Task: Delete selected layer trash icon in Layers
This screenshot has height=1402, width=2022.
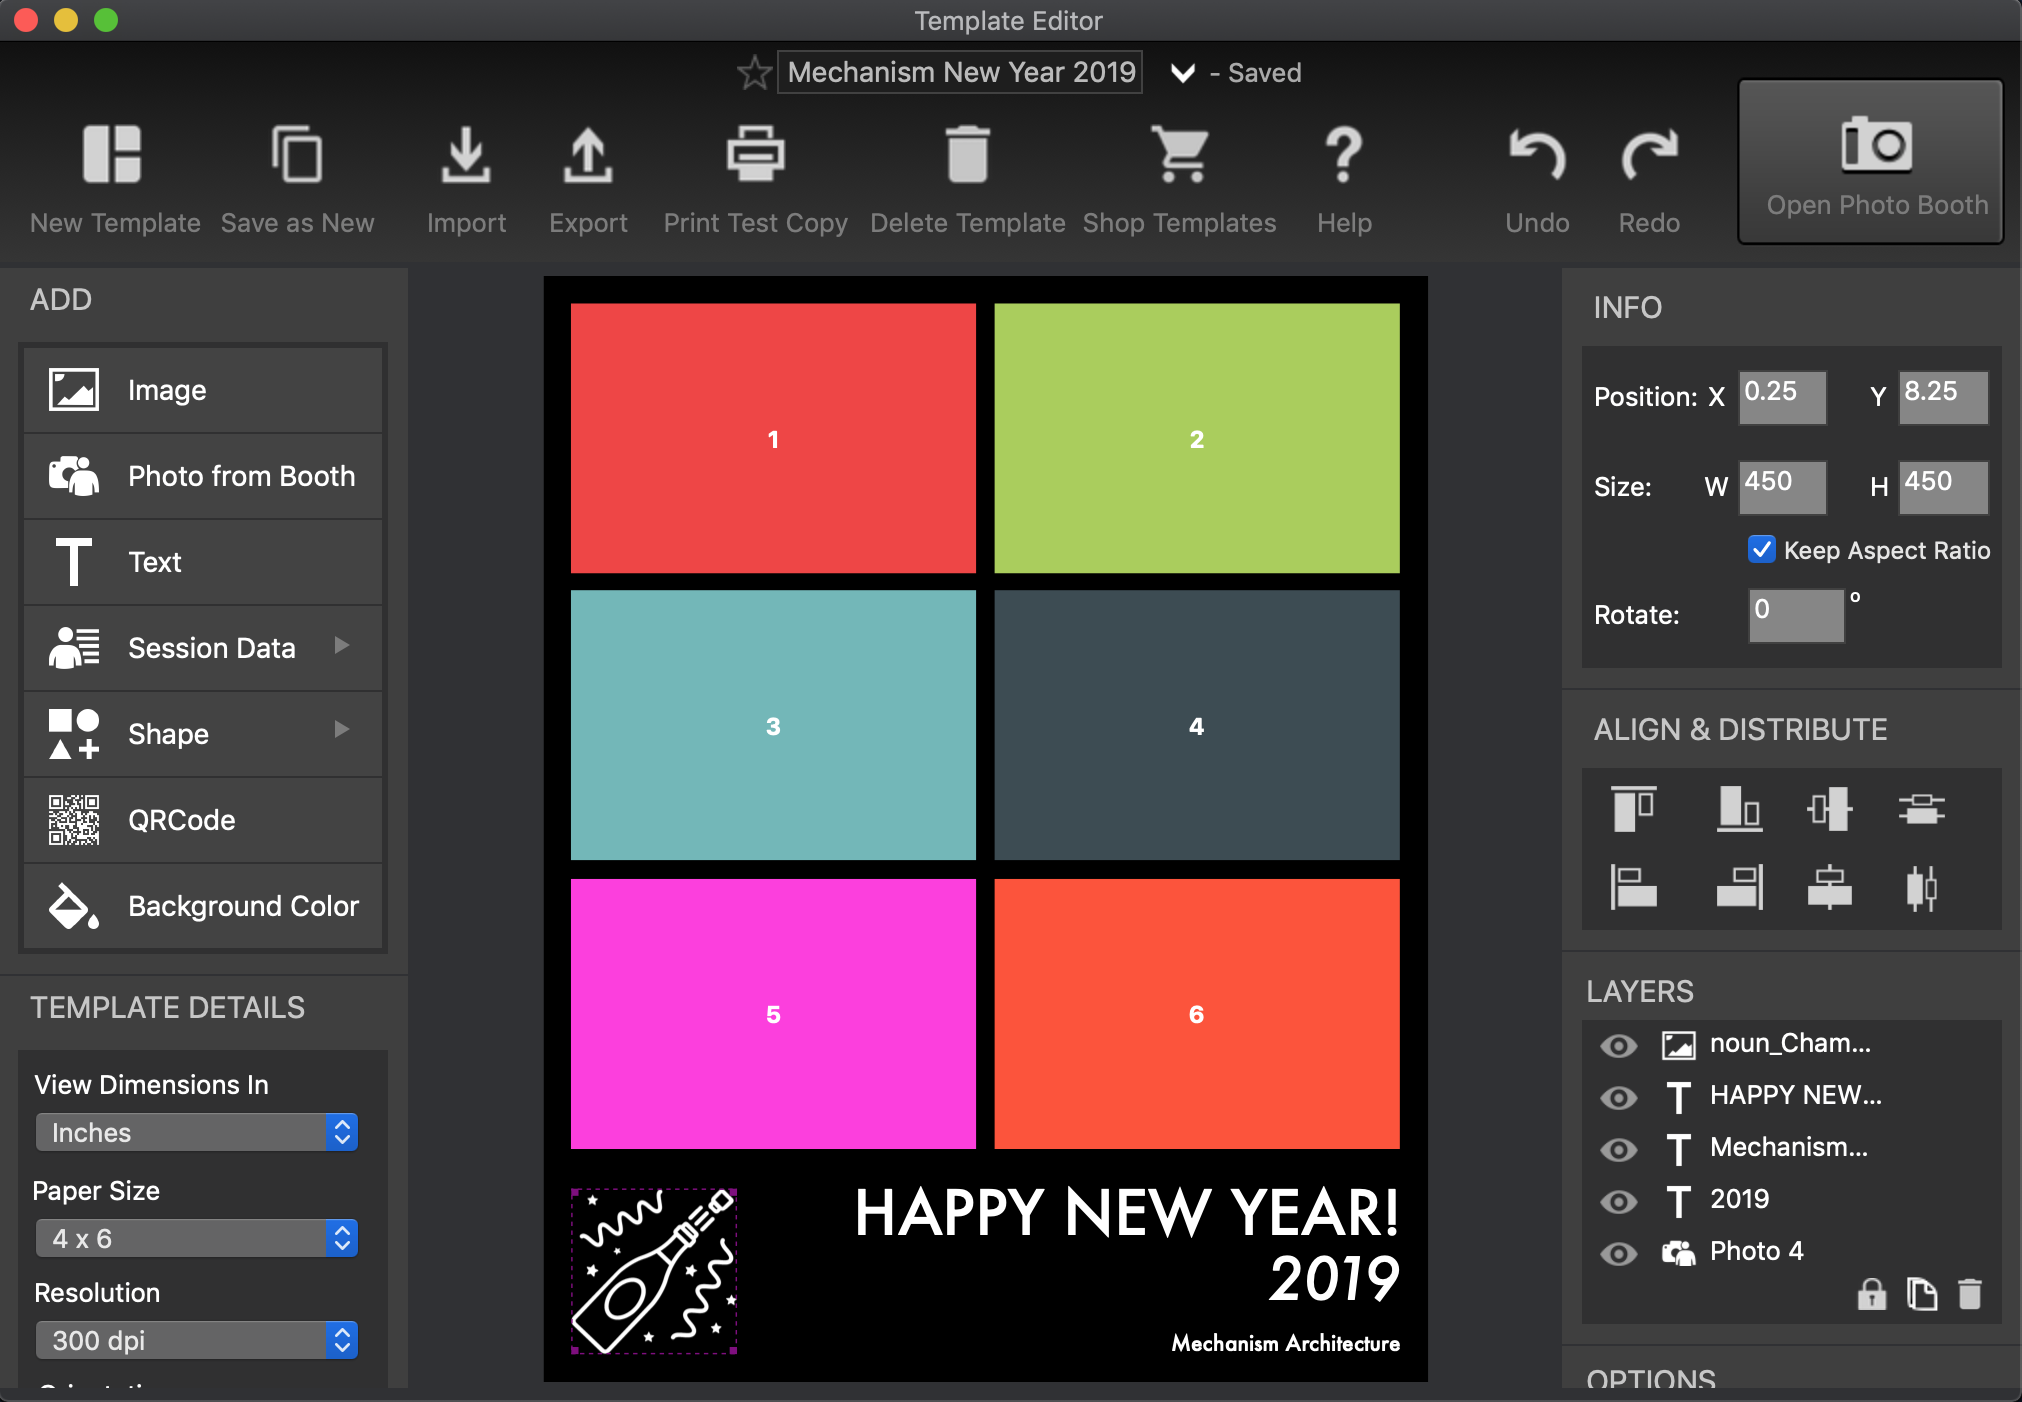Action: pyautogui.click(x=1969, y=1294)
